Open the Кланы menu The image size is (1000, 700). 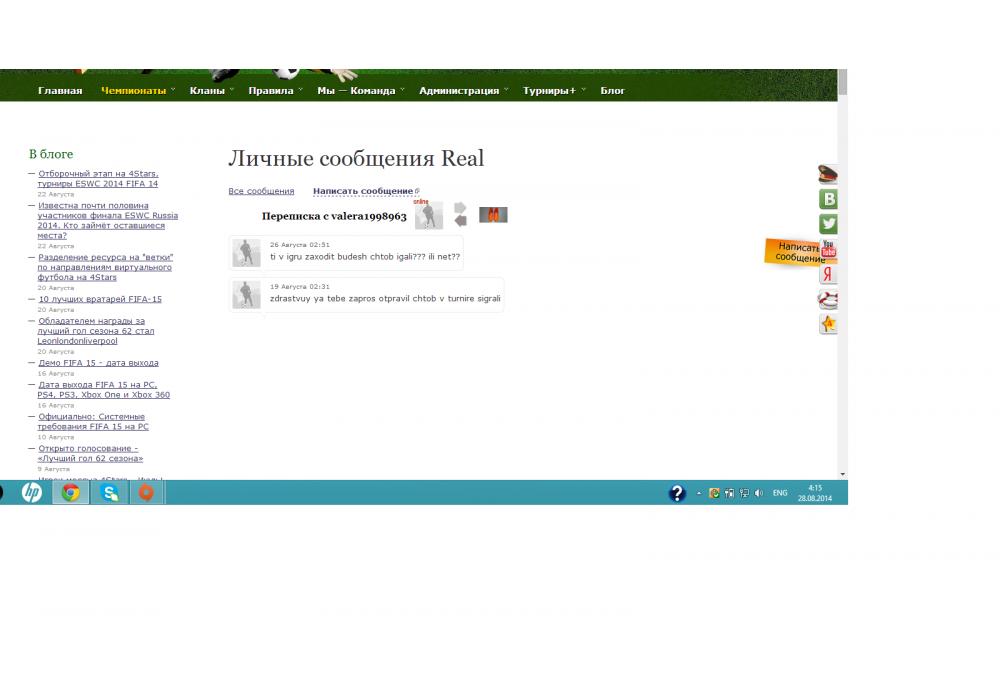tap(207, 91)
